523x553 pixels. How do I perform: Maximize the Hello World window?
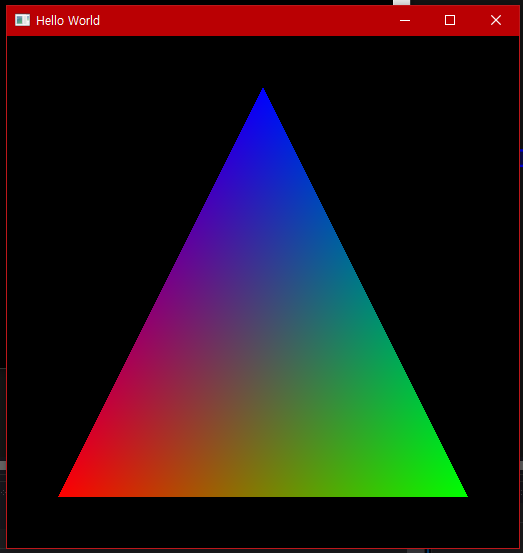point(450,20)
